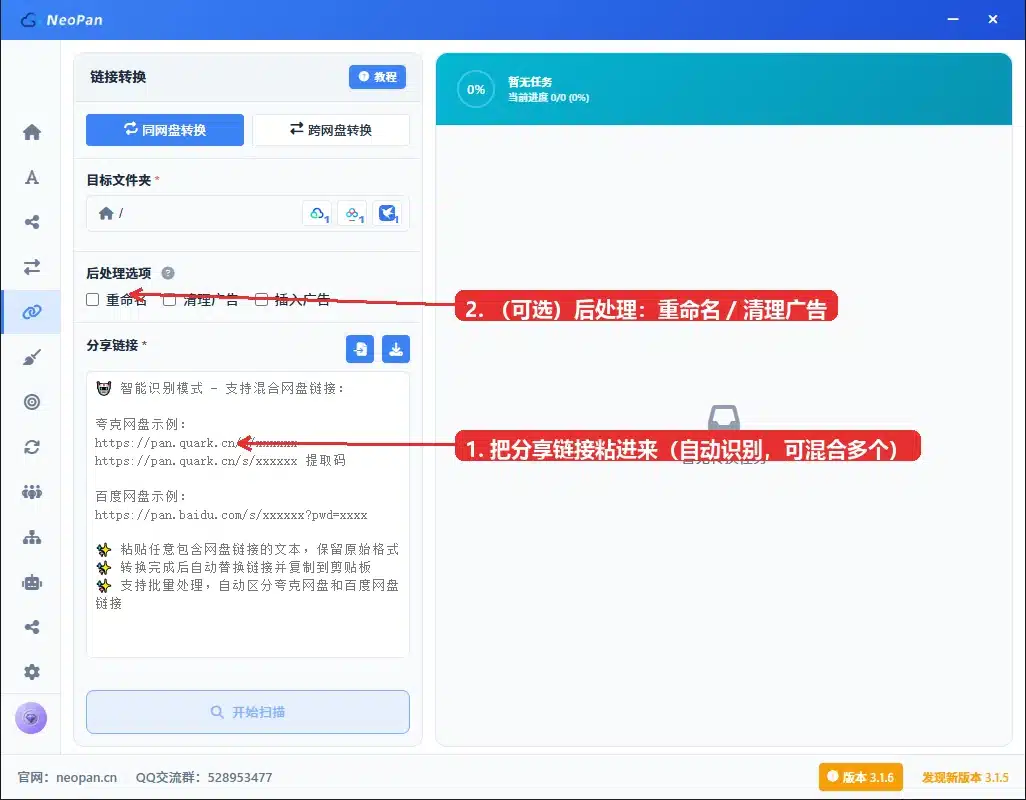Click inside the share link text area
This screenshot has height=800, width=1026.
[x=248, y=514]
